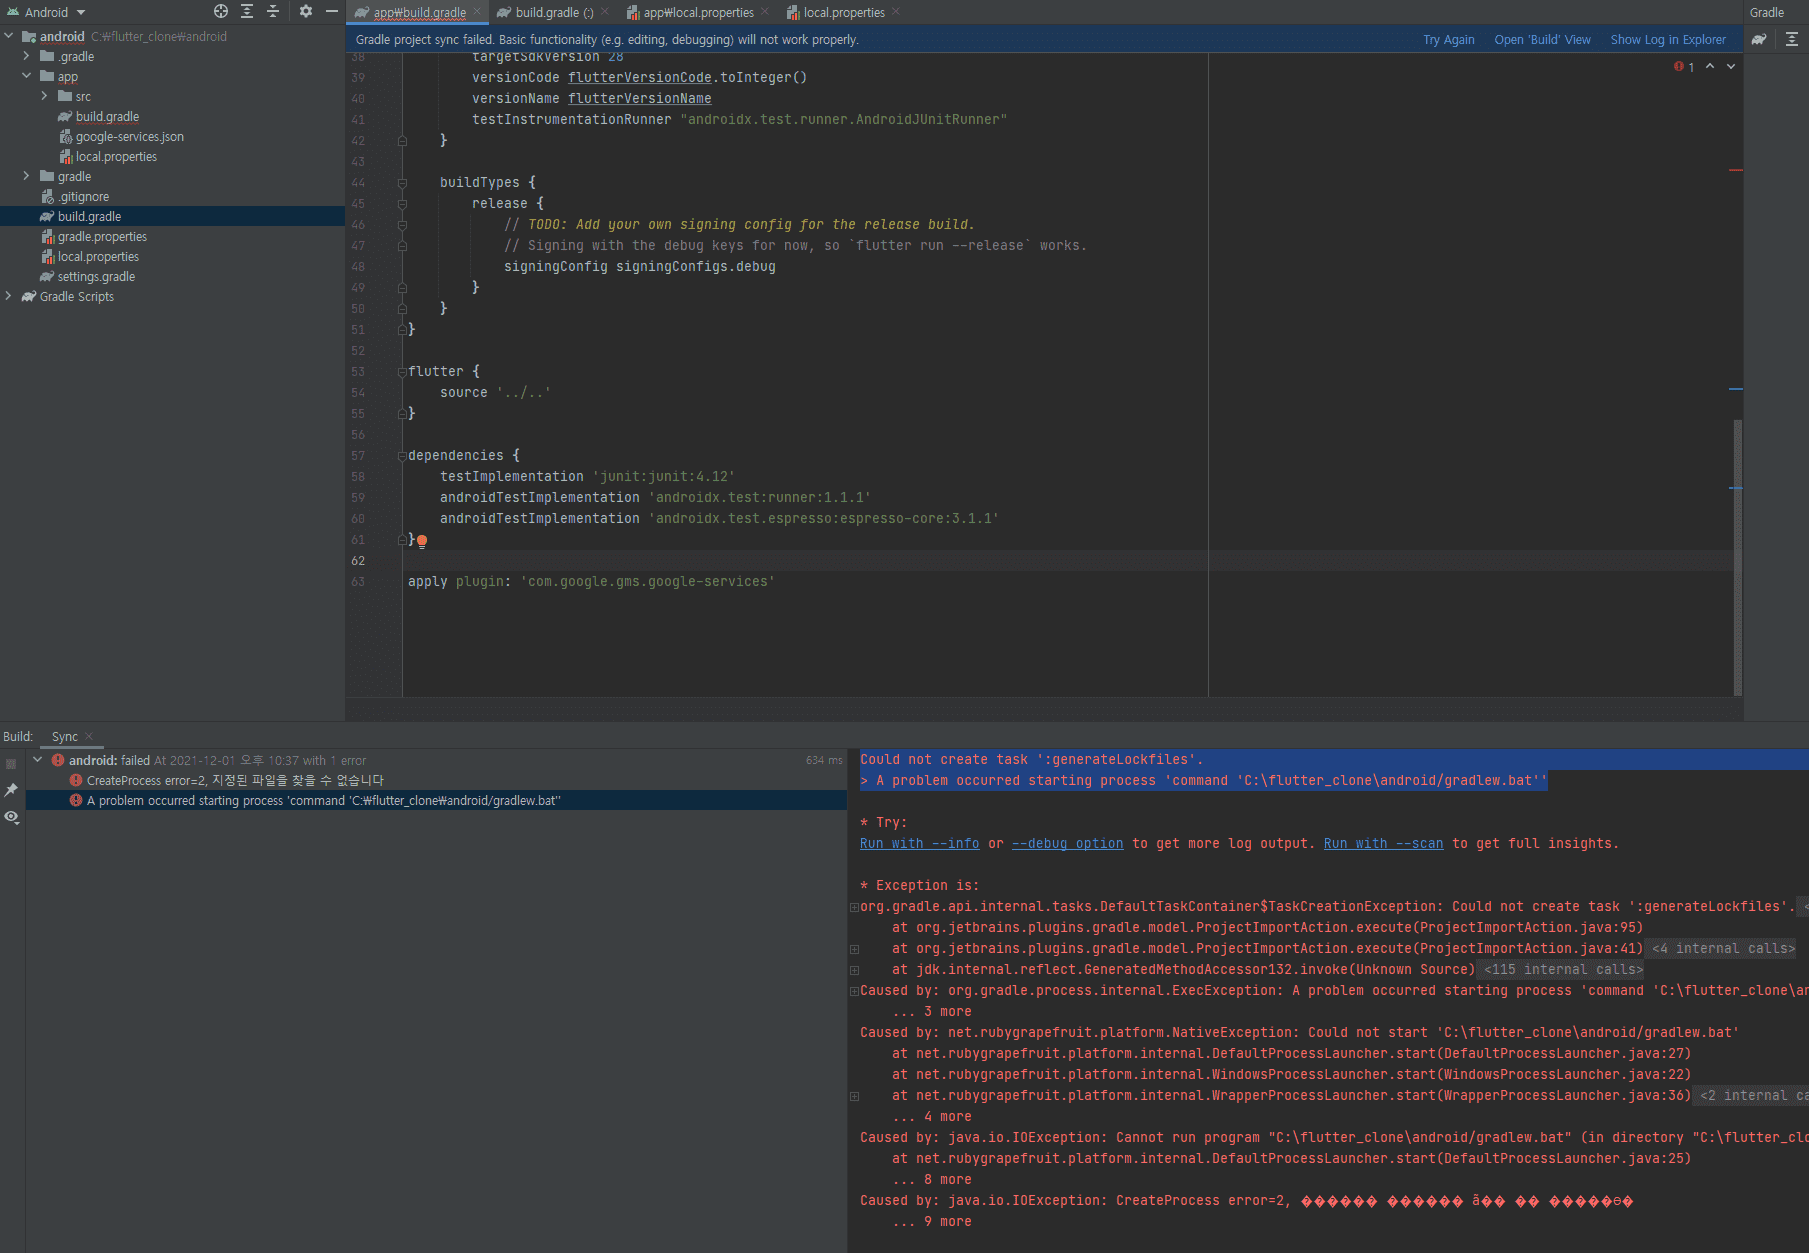Select settings.gradle in project tree
This screenshot has height=1253, width=1809.
(96, 277)
